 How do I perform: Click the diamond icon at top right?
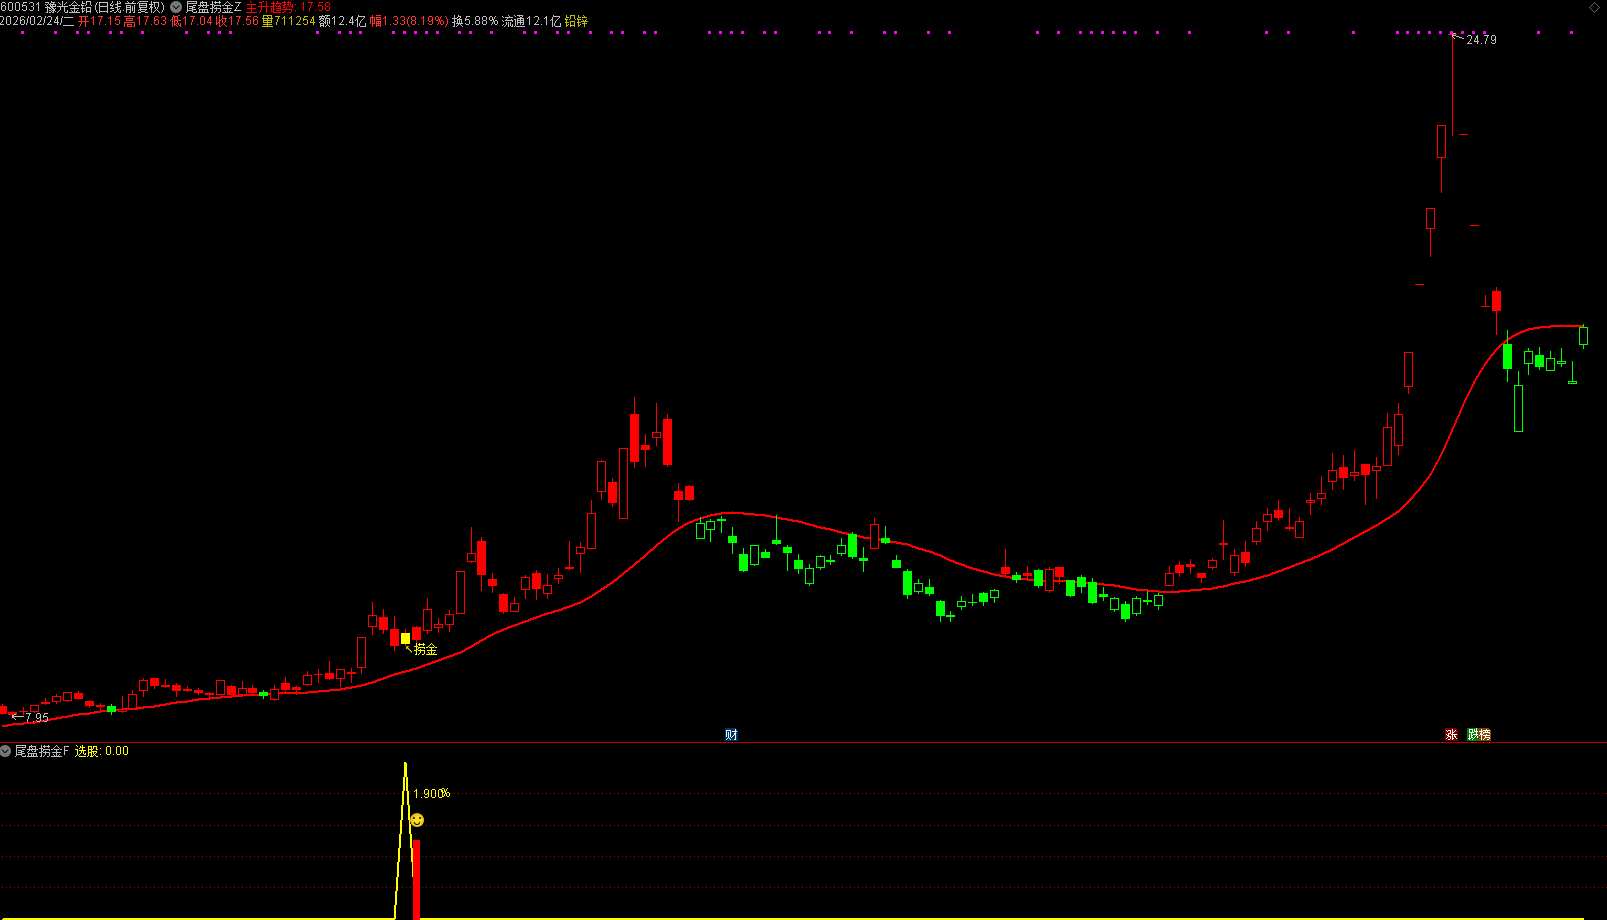click(1594, 7)
